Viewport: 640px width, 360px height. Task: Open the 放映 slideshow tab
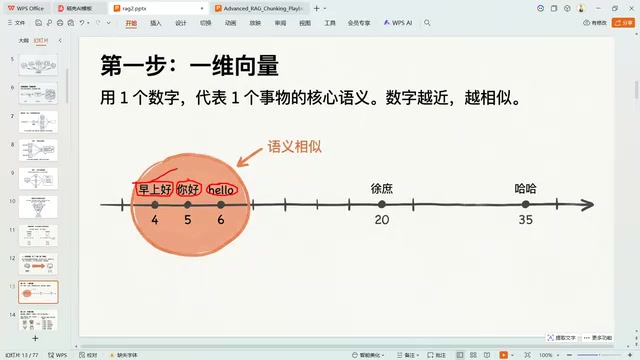[255, 23]
